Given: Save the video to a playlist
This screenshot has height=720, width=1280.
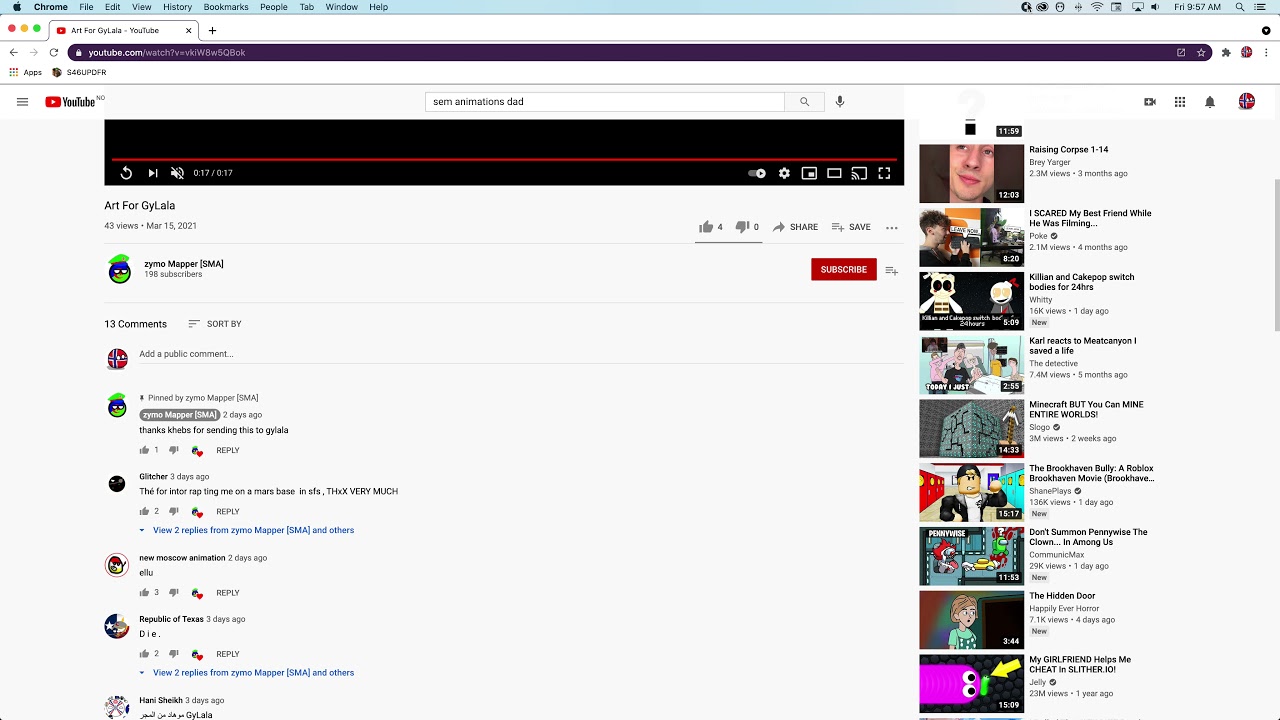Looking at the screenshot, I should pyautogui.click(x=851, y=227).
